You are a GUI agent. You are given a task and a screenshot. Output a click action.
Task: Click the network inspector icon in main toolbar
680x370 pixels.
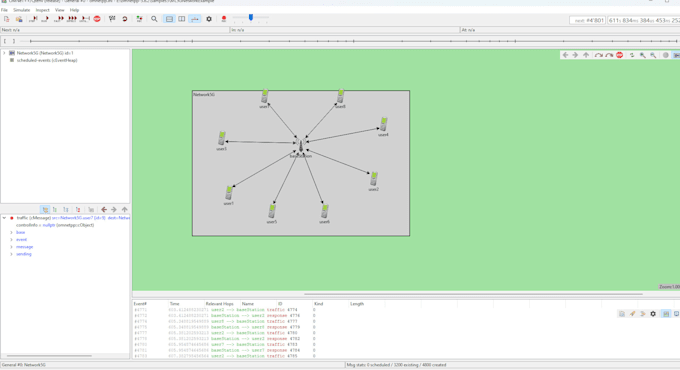[139, 19]
